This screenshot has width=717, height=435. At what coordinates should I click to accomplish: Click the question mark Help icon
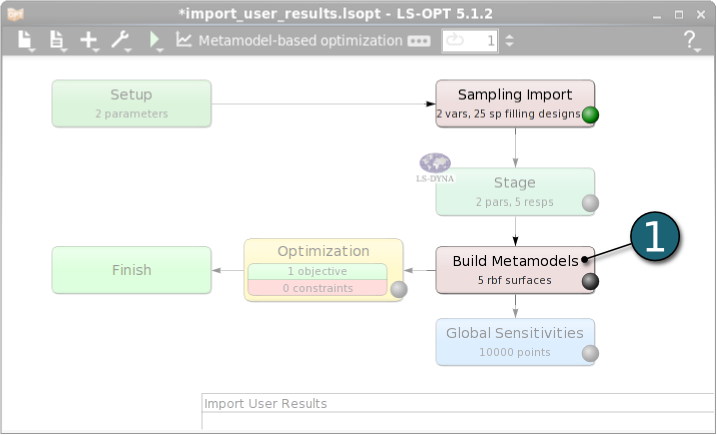pyautogui.click(x=690, y=41)
